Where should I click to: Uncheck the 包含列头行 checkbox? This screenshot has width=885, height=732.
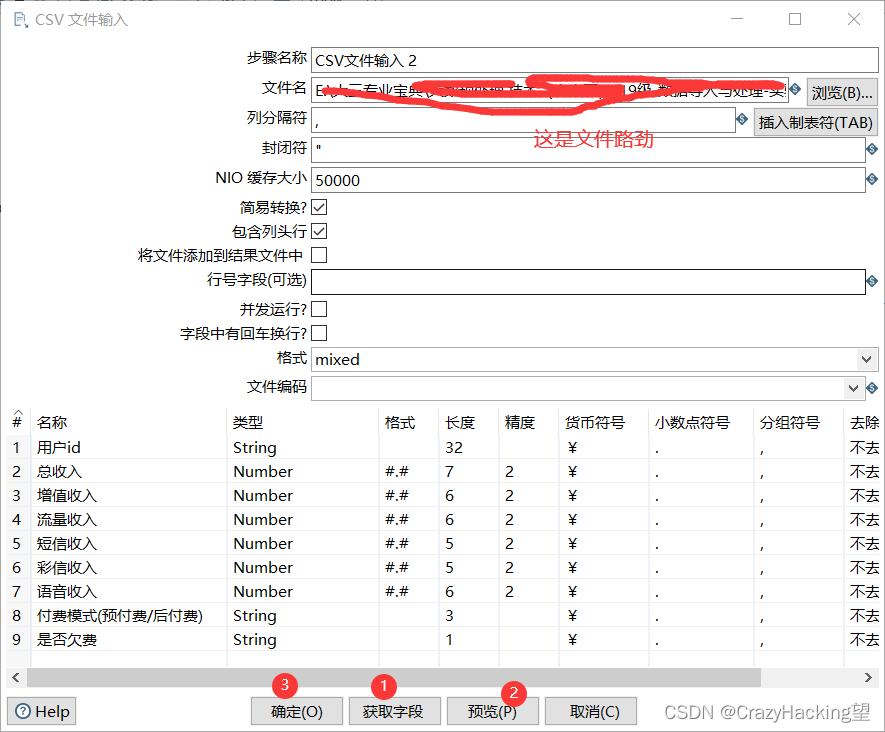319,231
